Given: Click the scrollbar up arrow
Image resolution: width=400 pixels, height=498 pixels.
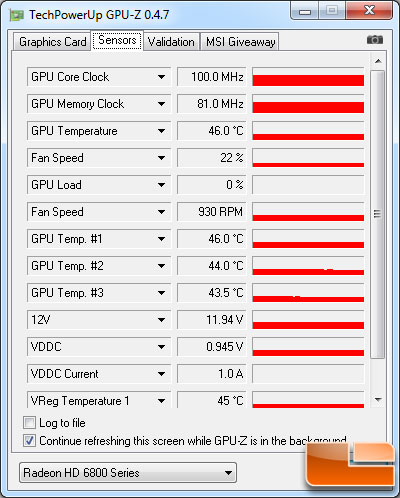Looking at the screenshot, I should [x=378, y=61].
